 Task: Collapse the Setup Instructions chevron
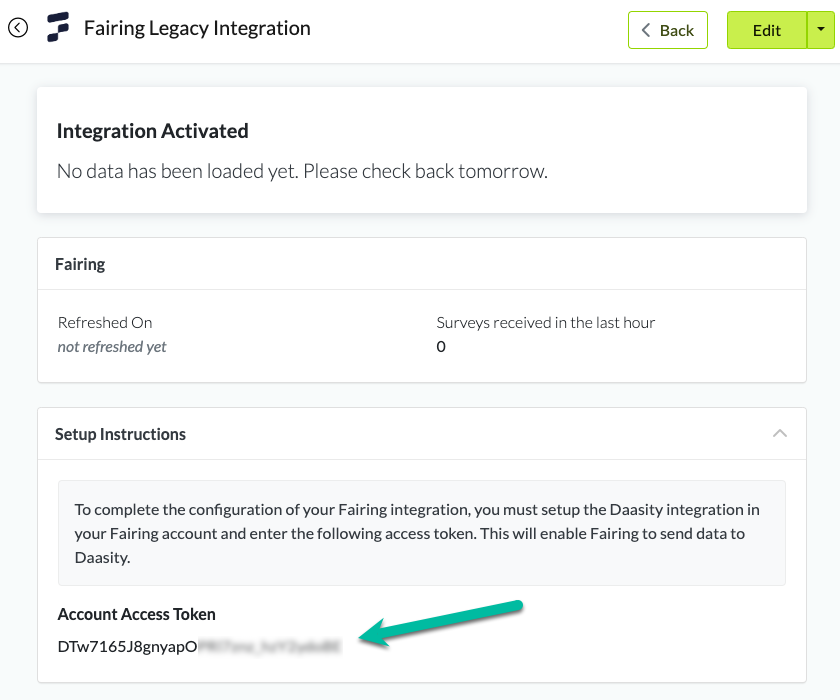(780, 434)
